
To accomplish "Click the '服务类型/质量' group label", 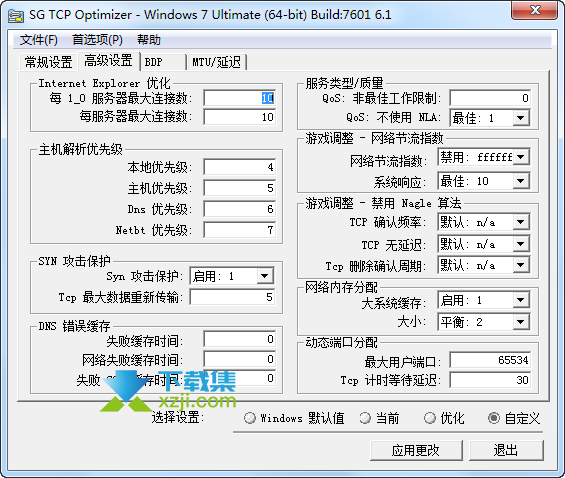I will [x=344, y=83].
